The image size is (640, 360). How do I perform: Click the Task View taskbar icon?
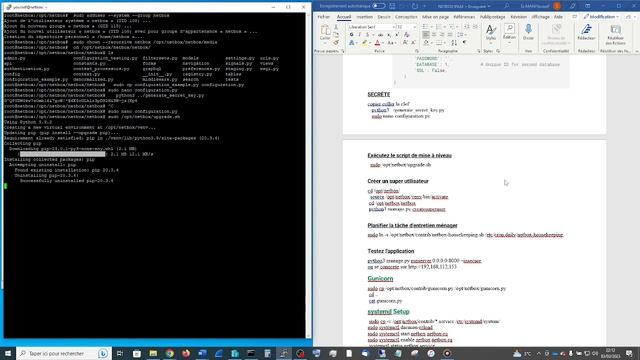120,353
